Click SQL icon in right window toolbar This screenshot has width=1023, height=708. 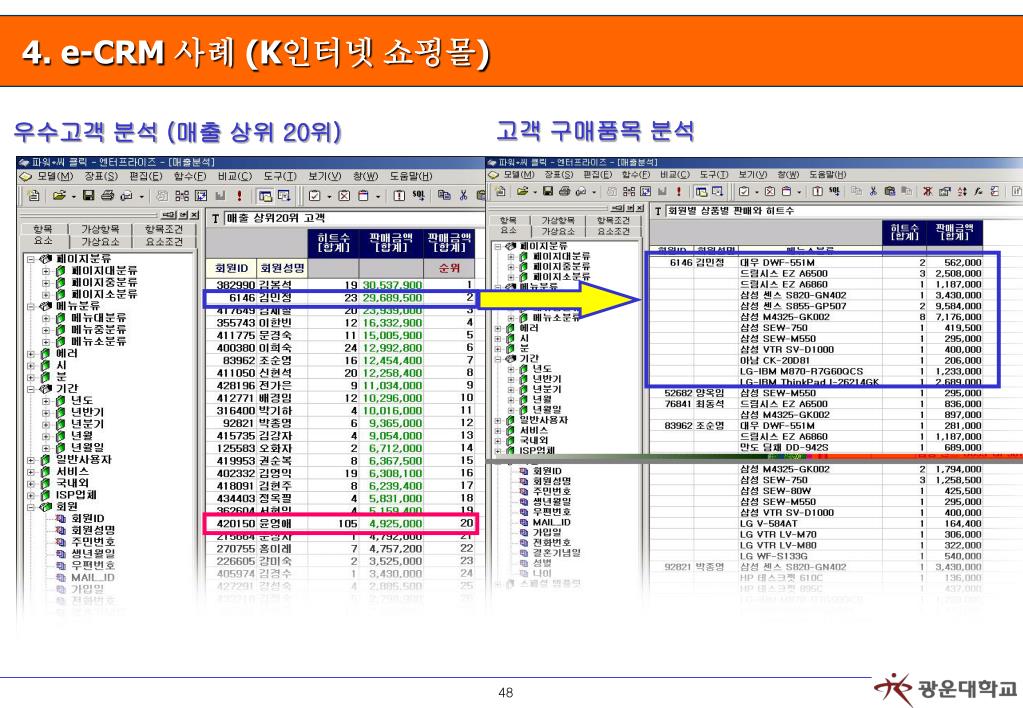[834, 191]
